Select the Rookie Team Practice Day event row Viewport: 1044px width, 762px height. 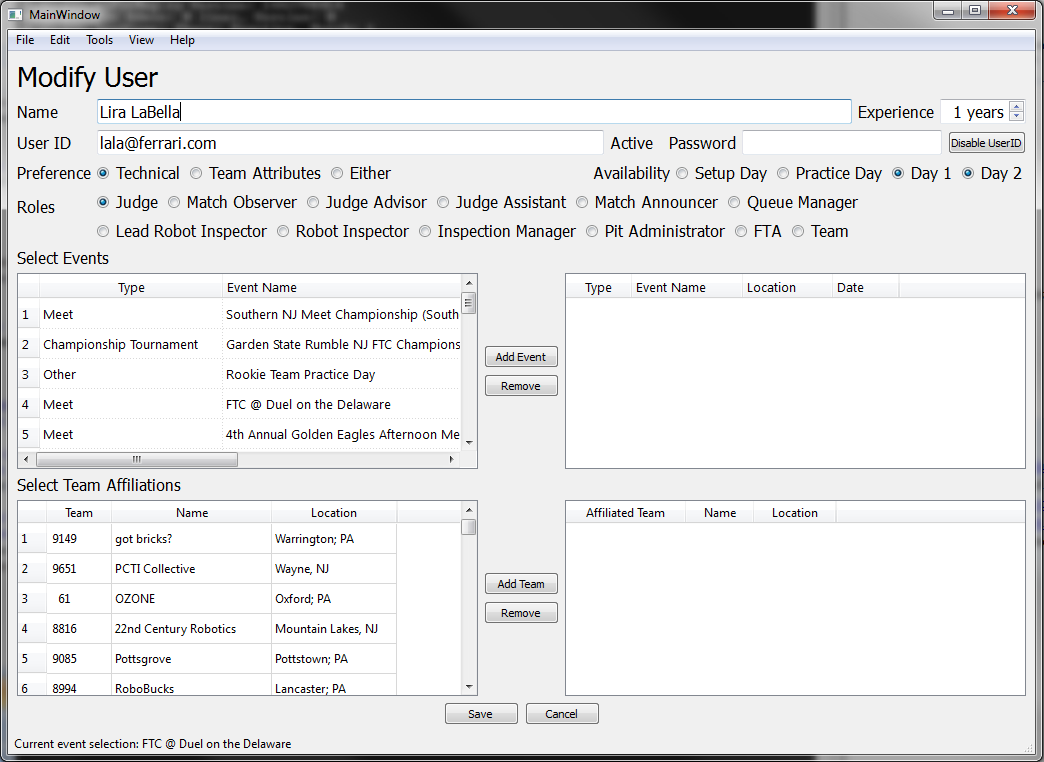click(300, 374)
